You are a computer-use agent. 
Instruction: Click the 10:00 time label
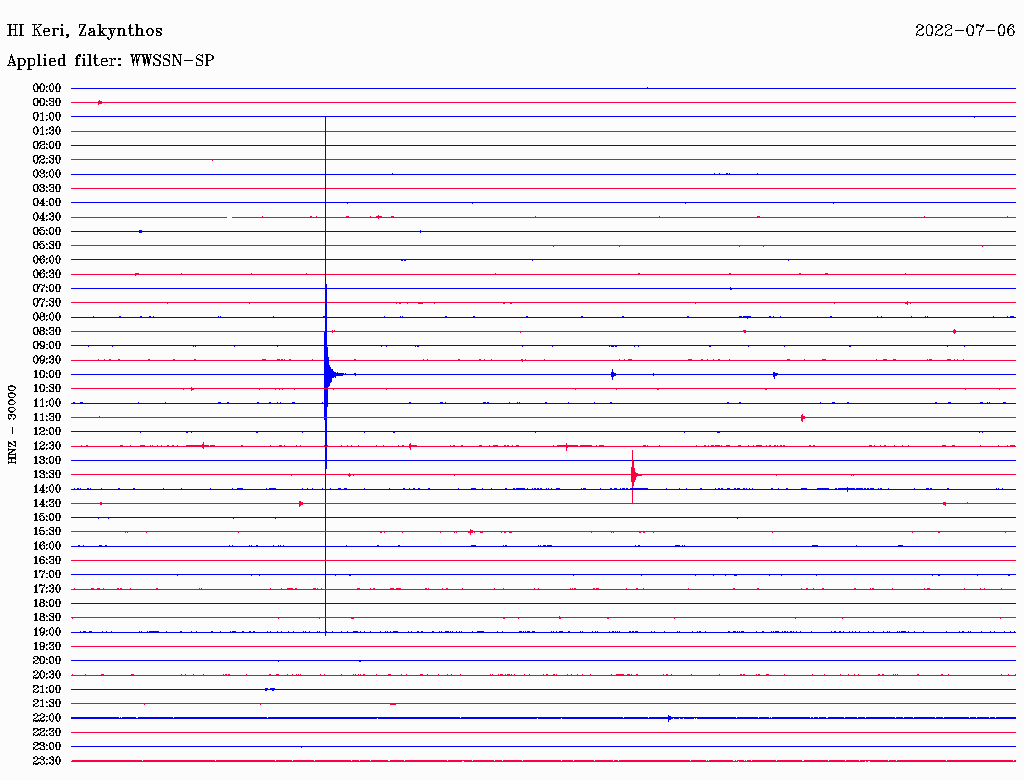pyautogui.click(x=47, y=374)
